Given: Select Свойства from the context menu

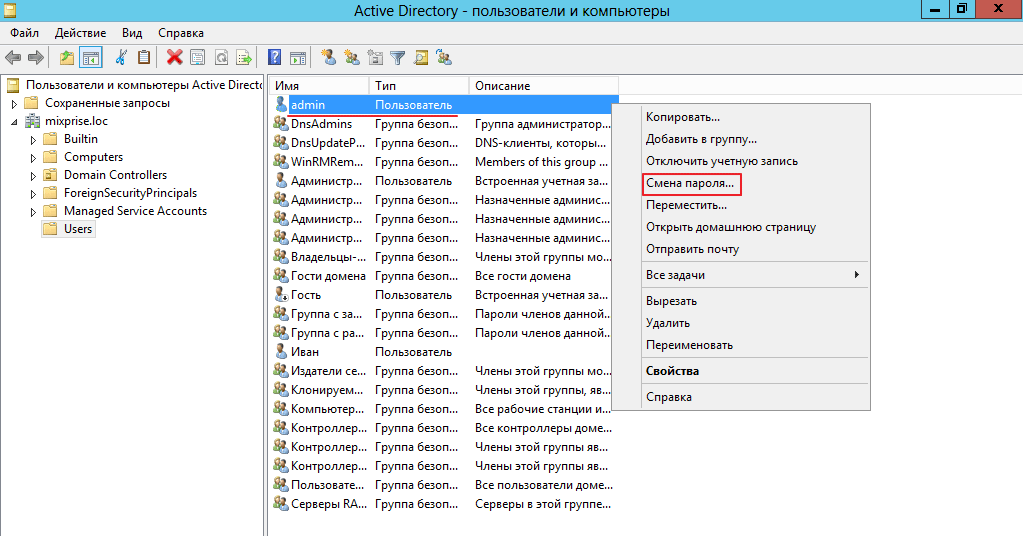Looking at the screenshot, I should (x=672, y=371).
